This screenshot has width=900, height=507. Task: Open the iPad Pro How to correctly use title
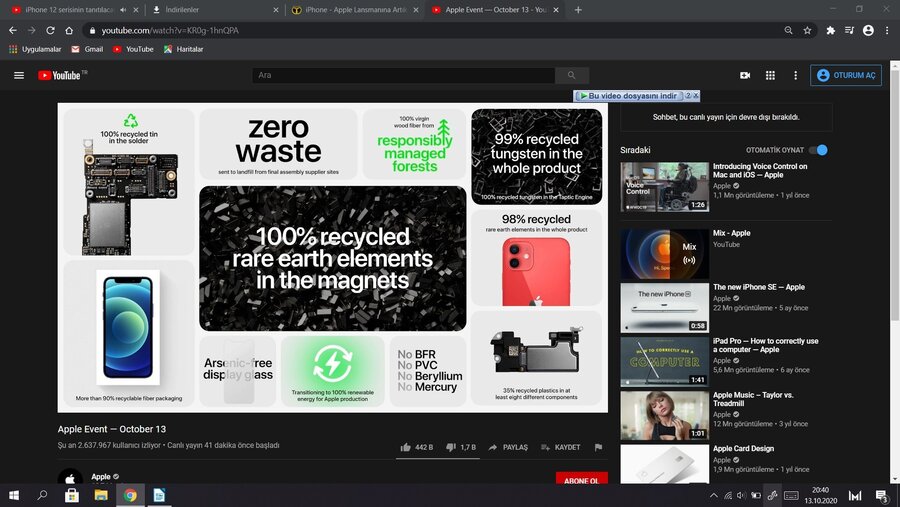click(766, 345)
